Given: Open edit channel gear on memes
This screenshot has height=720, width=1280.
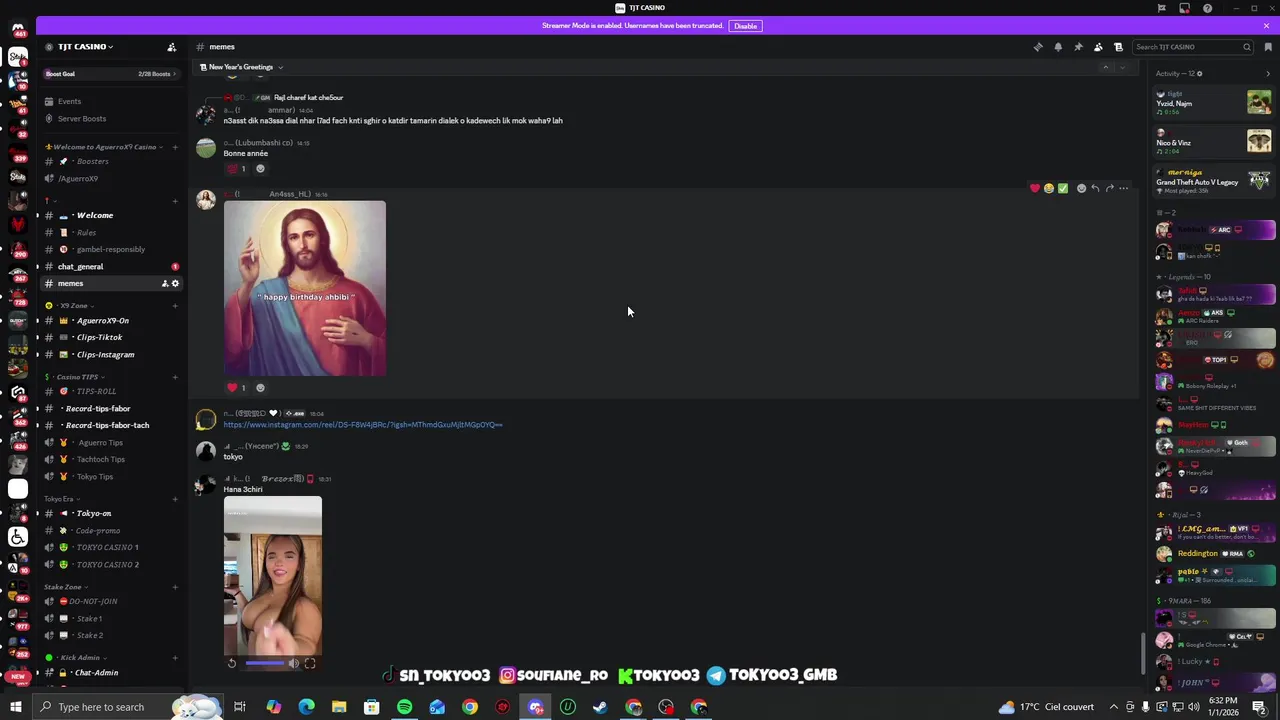Looking at the screenshot, I should 175,284.
